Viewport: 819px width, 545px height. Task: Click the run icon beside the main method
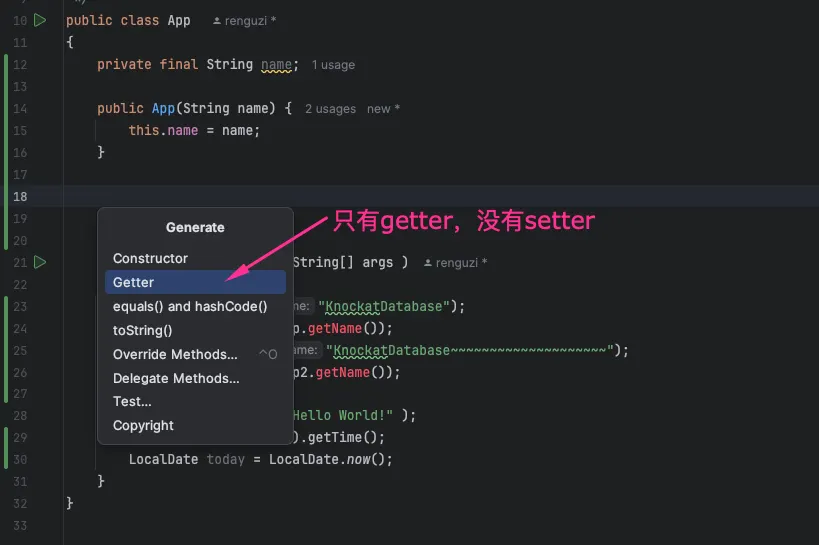pyautogui.click(x=40, y=262)
